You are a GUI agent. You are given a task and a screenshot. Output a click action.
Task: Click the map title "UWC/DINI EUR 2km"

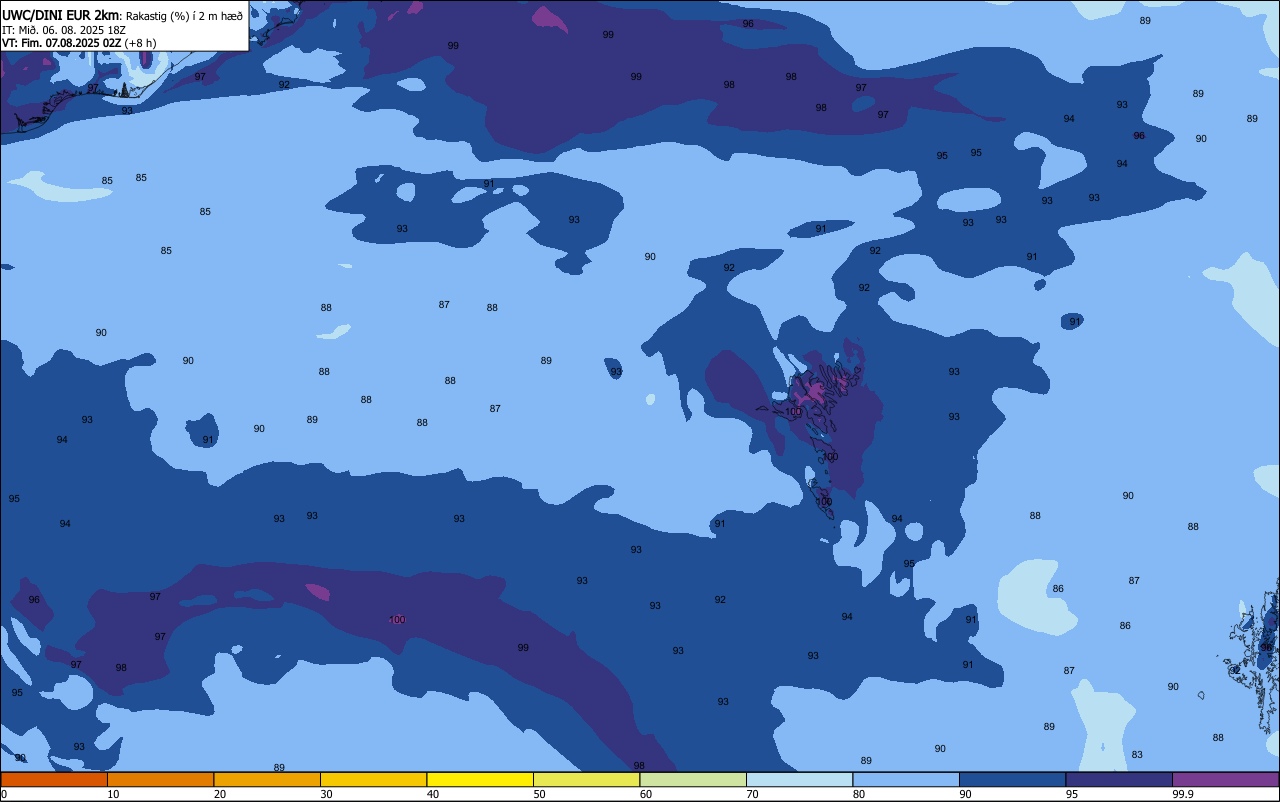coord(60,15)
